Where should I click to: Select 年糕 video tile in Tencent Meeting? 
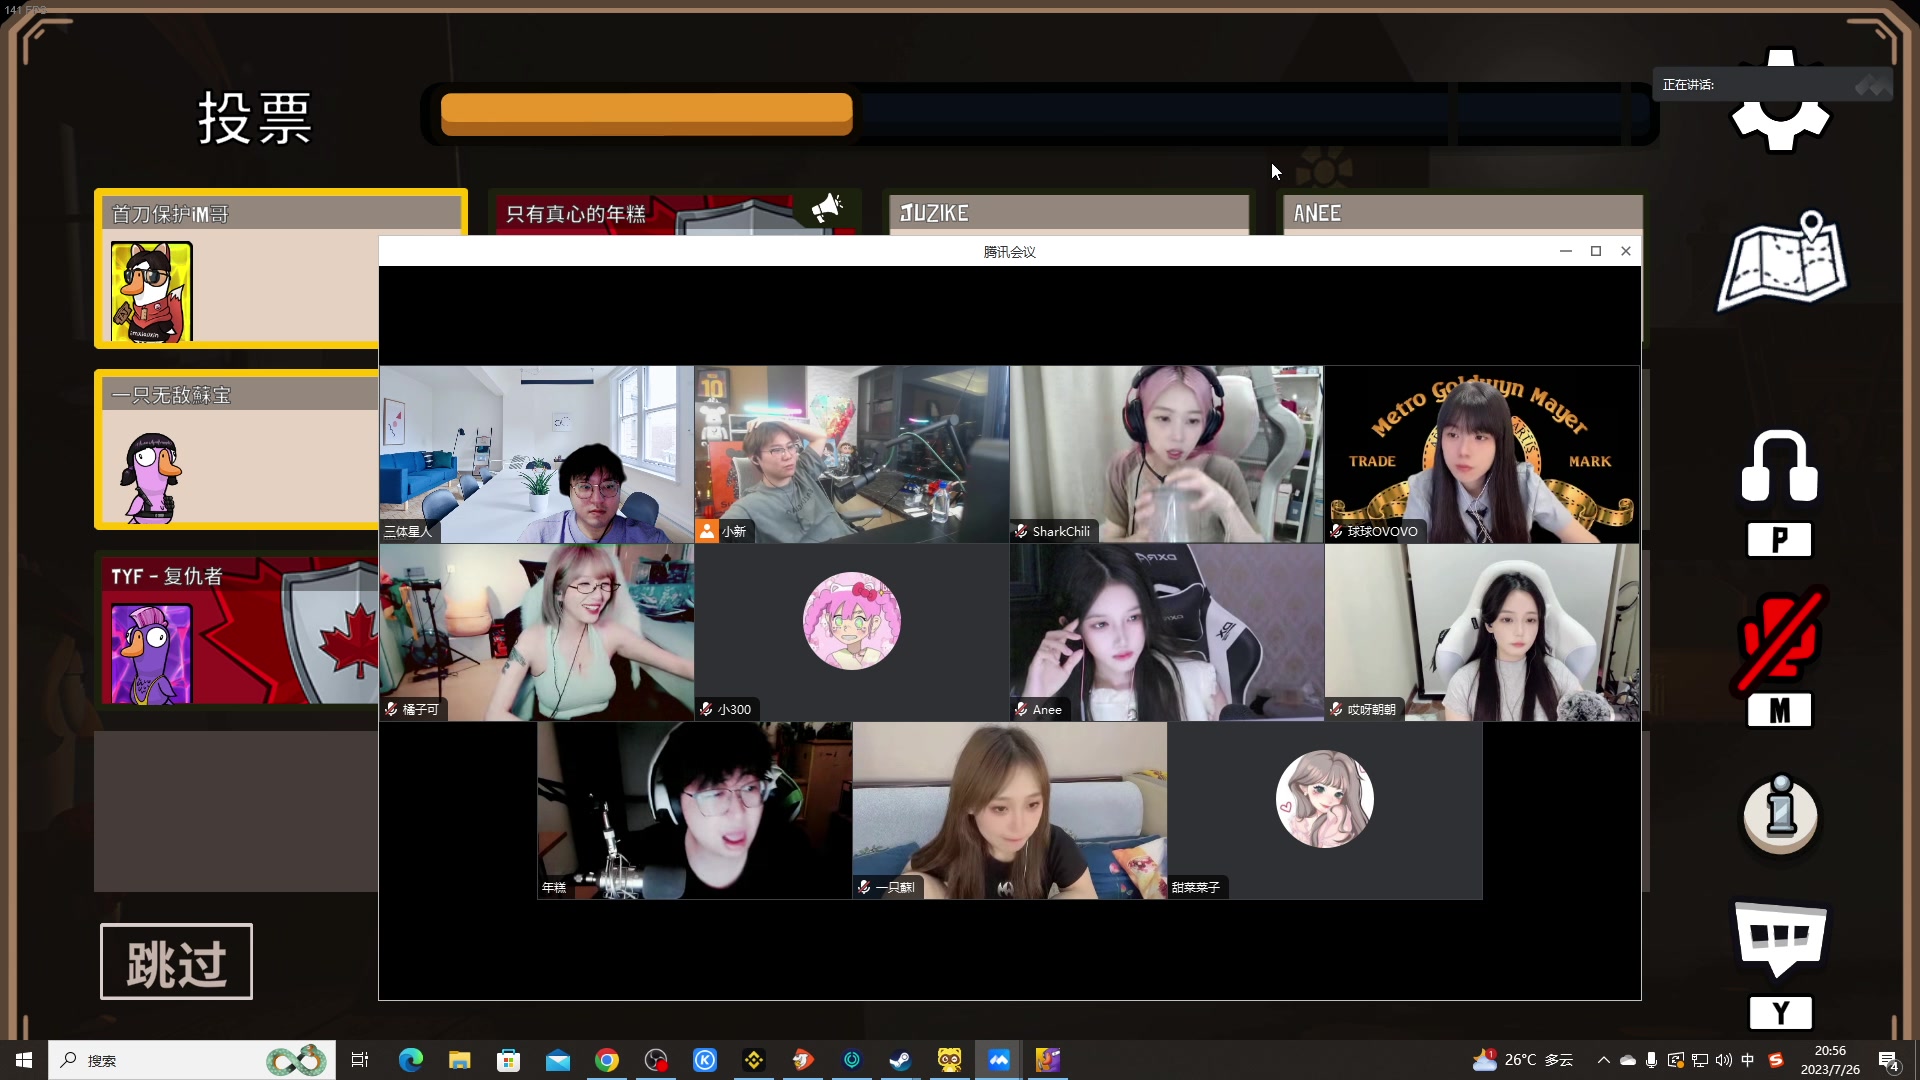pos(694,811)
